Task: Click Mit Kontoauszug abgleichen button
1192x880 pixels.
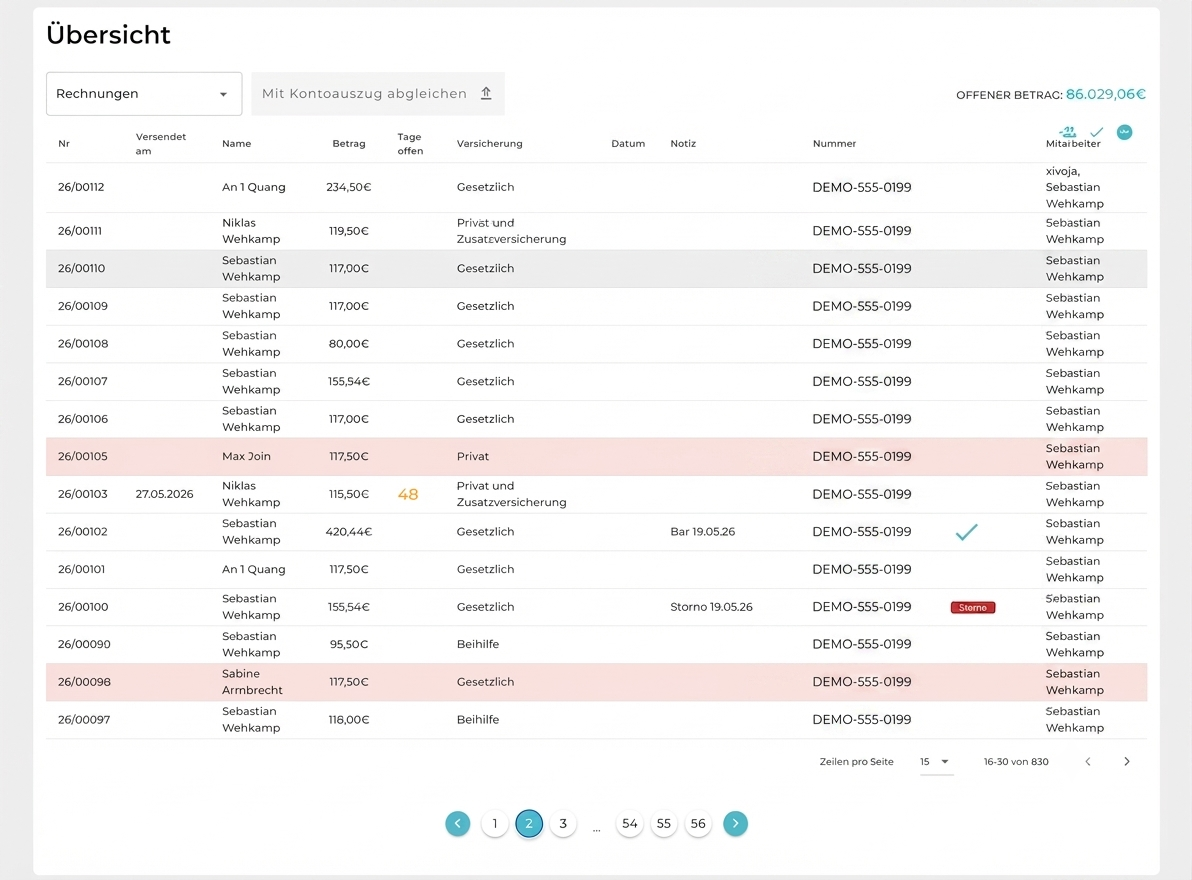Action: tap(378, 94)
